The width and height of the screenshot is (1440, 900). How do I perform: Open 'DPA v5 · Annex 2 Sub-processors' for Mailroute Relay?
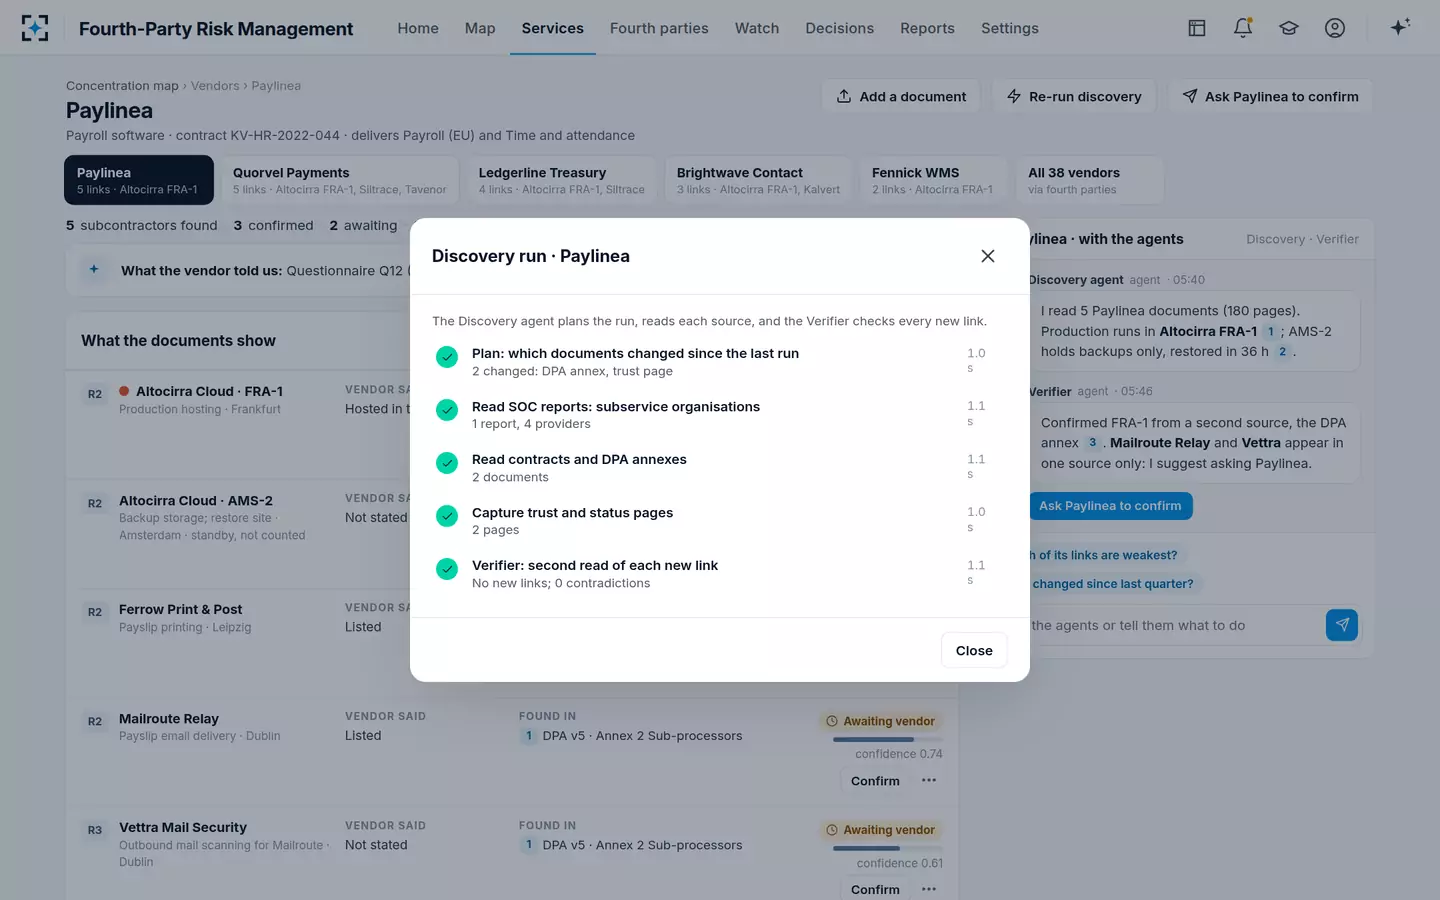pos(642,736)
